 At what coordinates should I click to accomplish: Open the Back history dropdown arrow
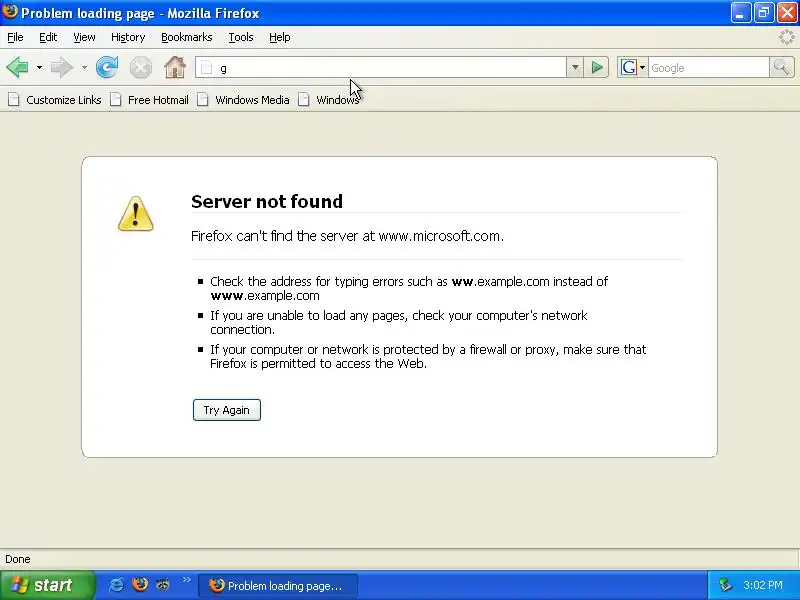(x=39, y=67)
